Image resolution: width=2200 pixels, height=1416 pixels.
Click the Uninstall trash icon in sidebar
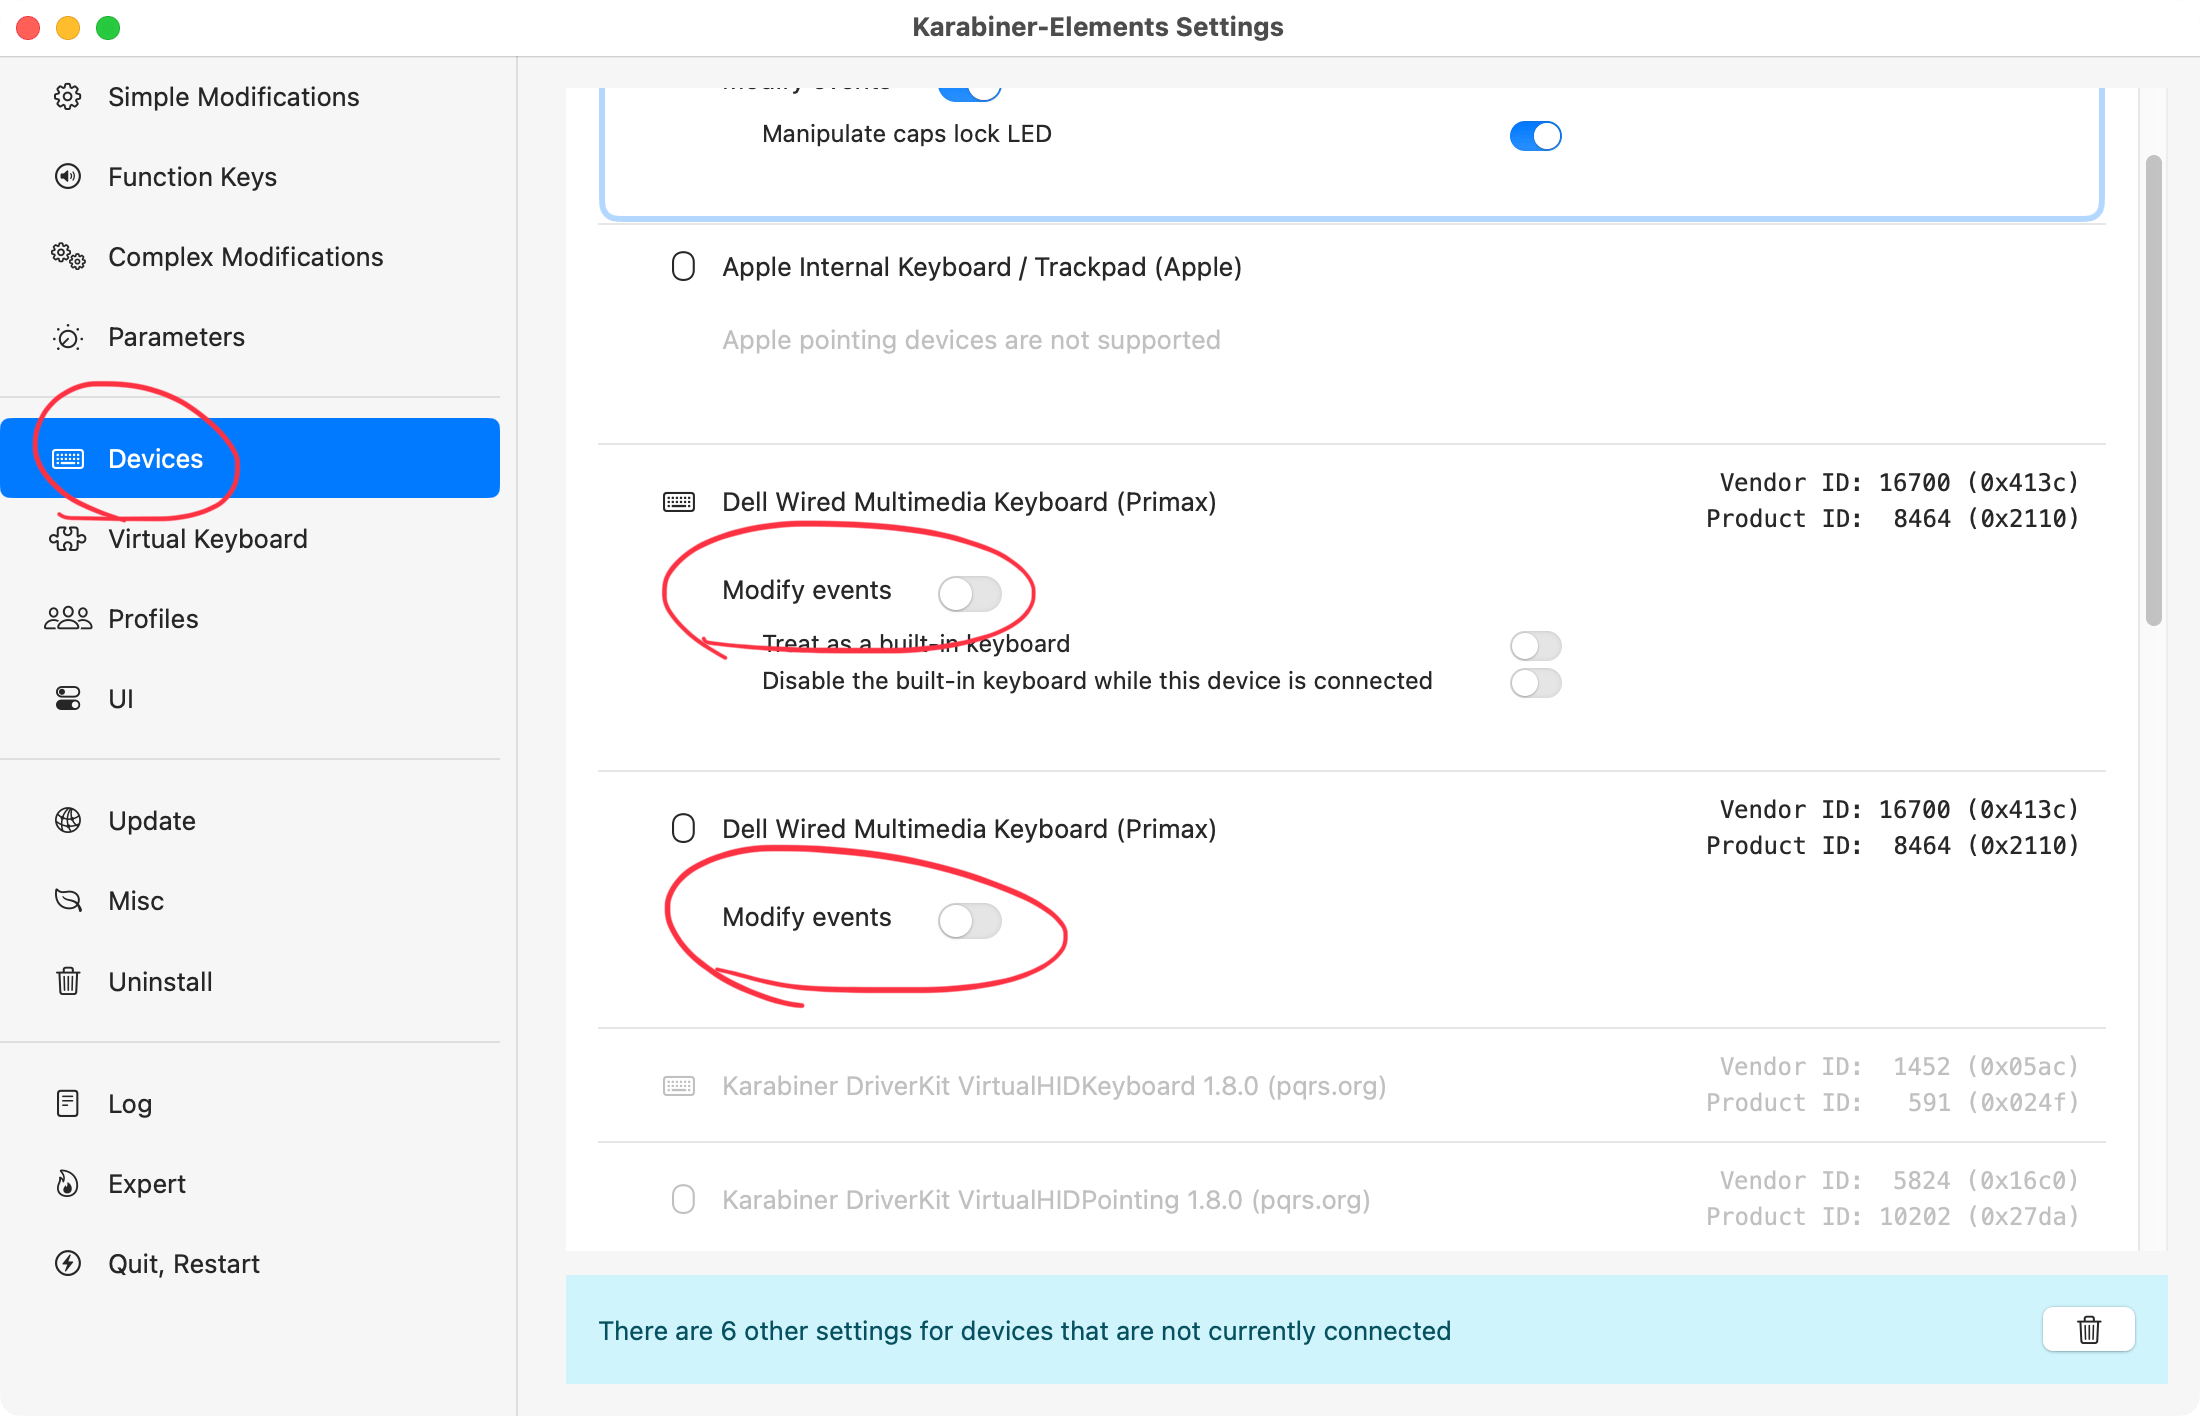(68, 981)
